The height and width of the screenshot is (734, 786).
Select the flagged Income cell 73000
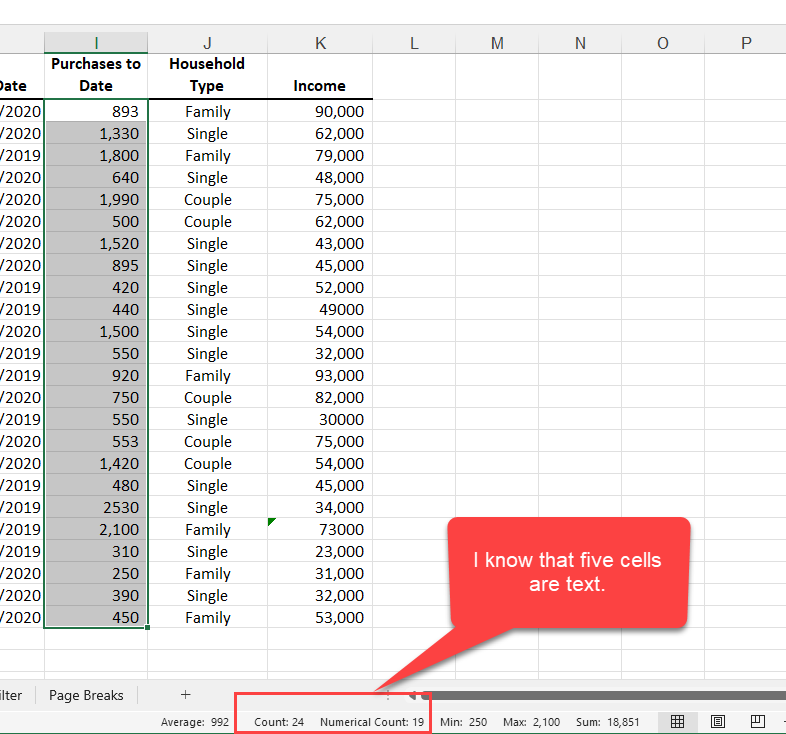tap(320, 529)
